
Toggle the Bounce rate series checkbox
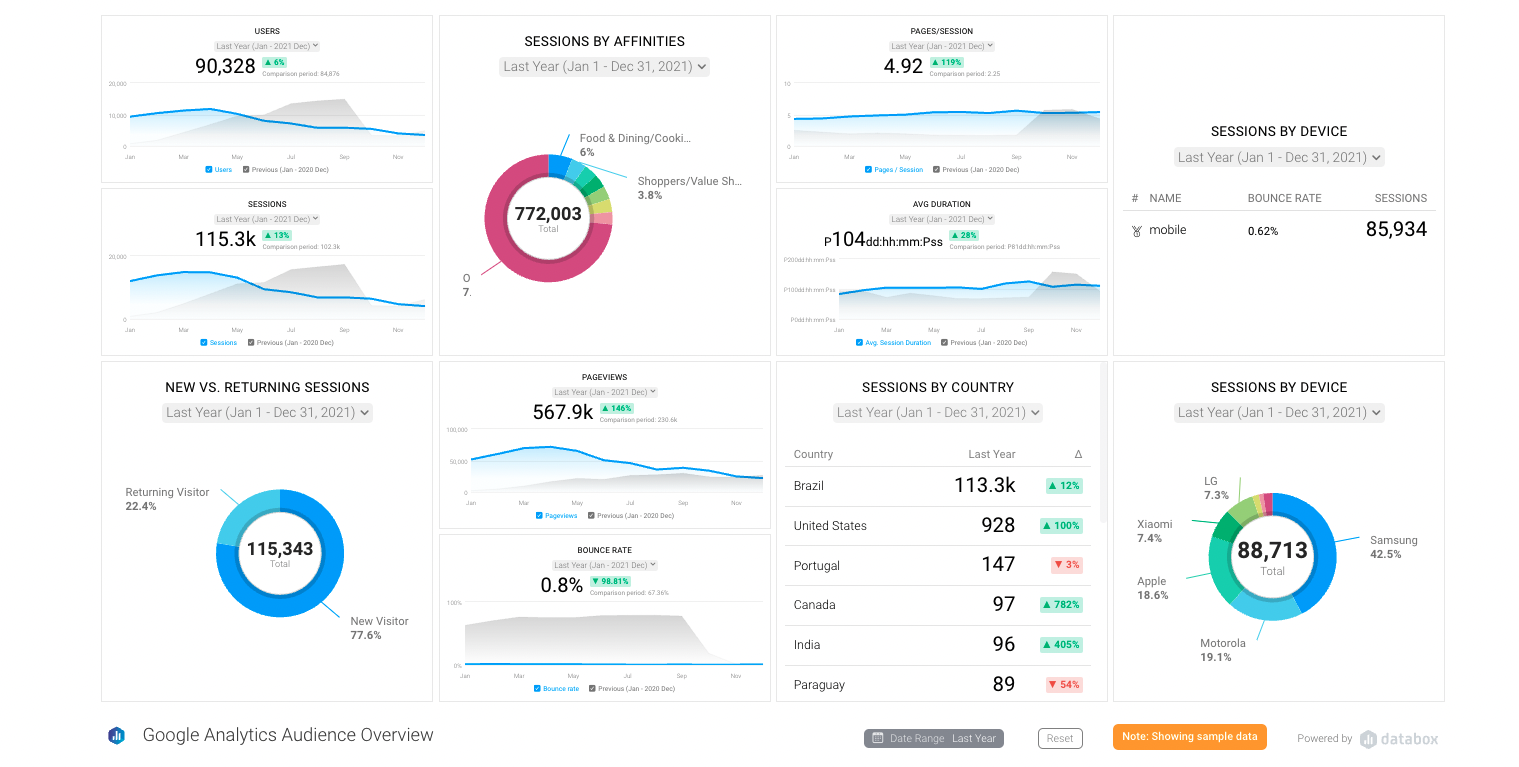tap(537, 689)
